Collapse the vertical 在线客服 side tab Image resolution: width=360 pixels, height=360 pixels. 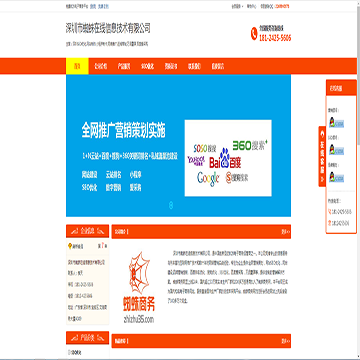tap(322, 156)
